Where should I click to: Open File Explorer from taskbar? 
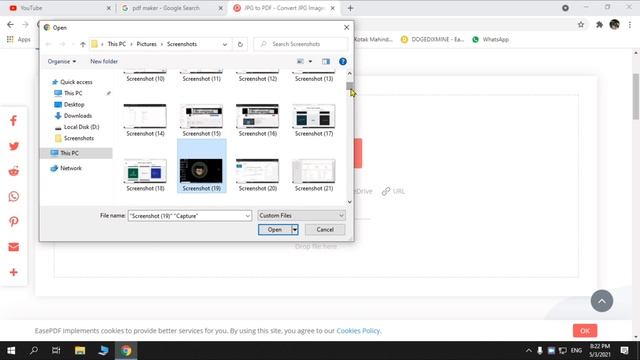(x=80, y=350)
